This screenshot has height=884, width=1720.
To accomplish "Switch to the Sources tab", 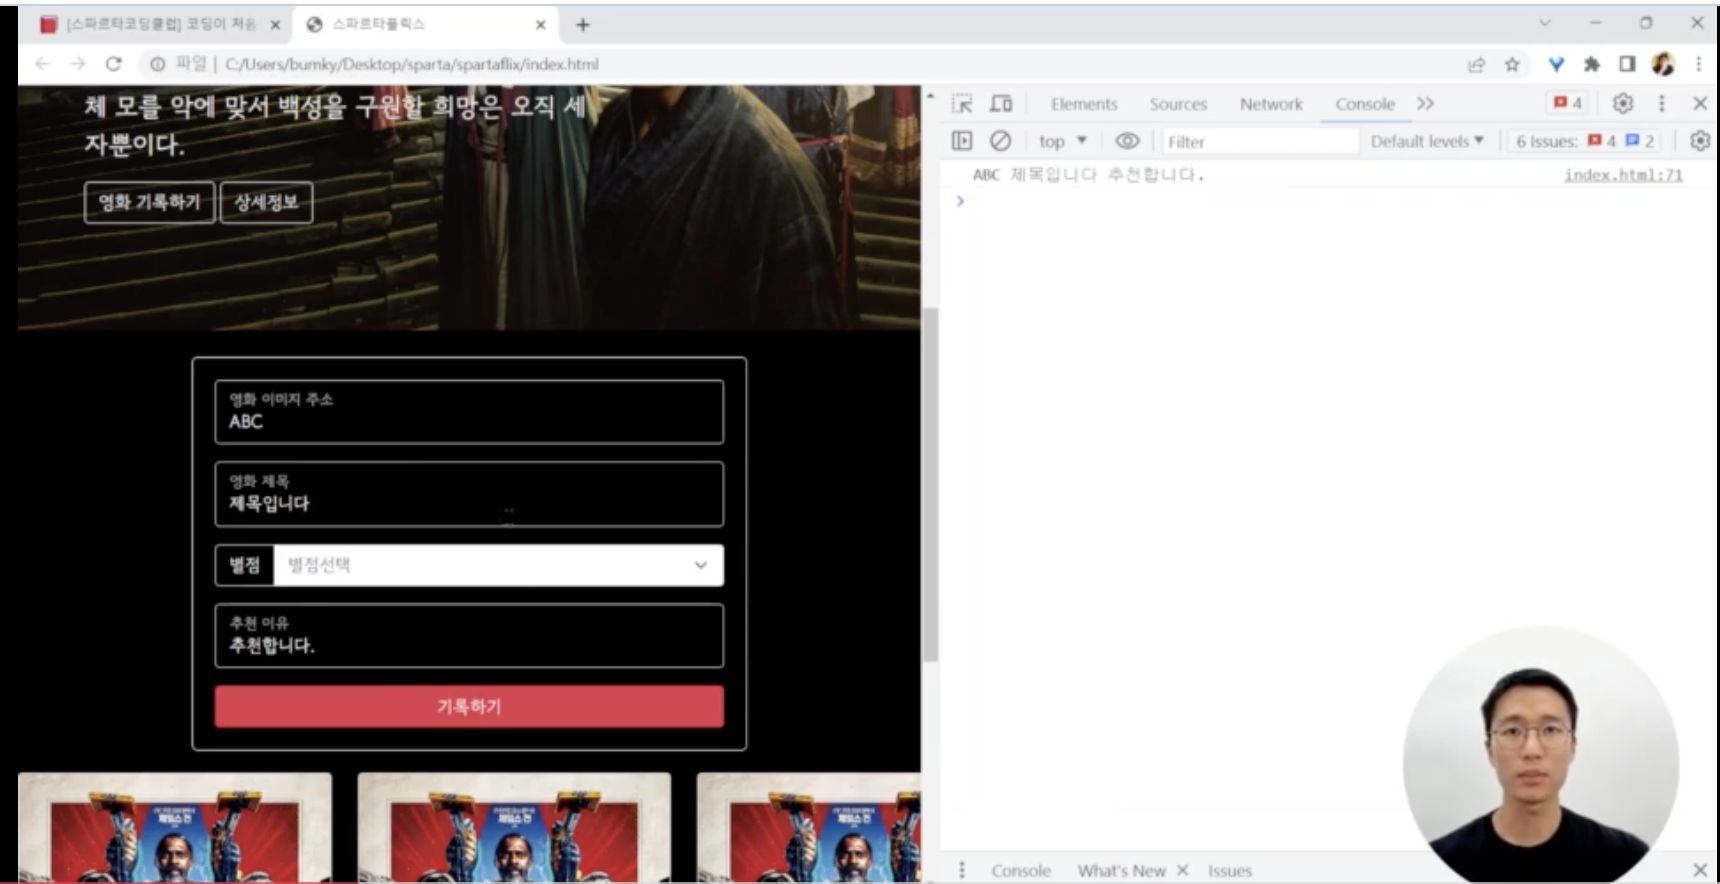I will [1178, 103].
